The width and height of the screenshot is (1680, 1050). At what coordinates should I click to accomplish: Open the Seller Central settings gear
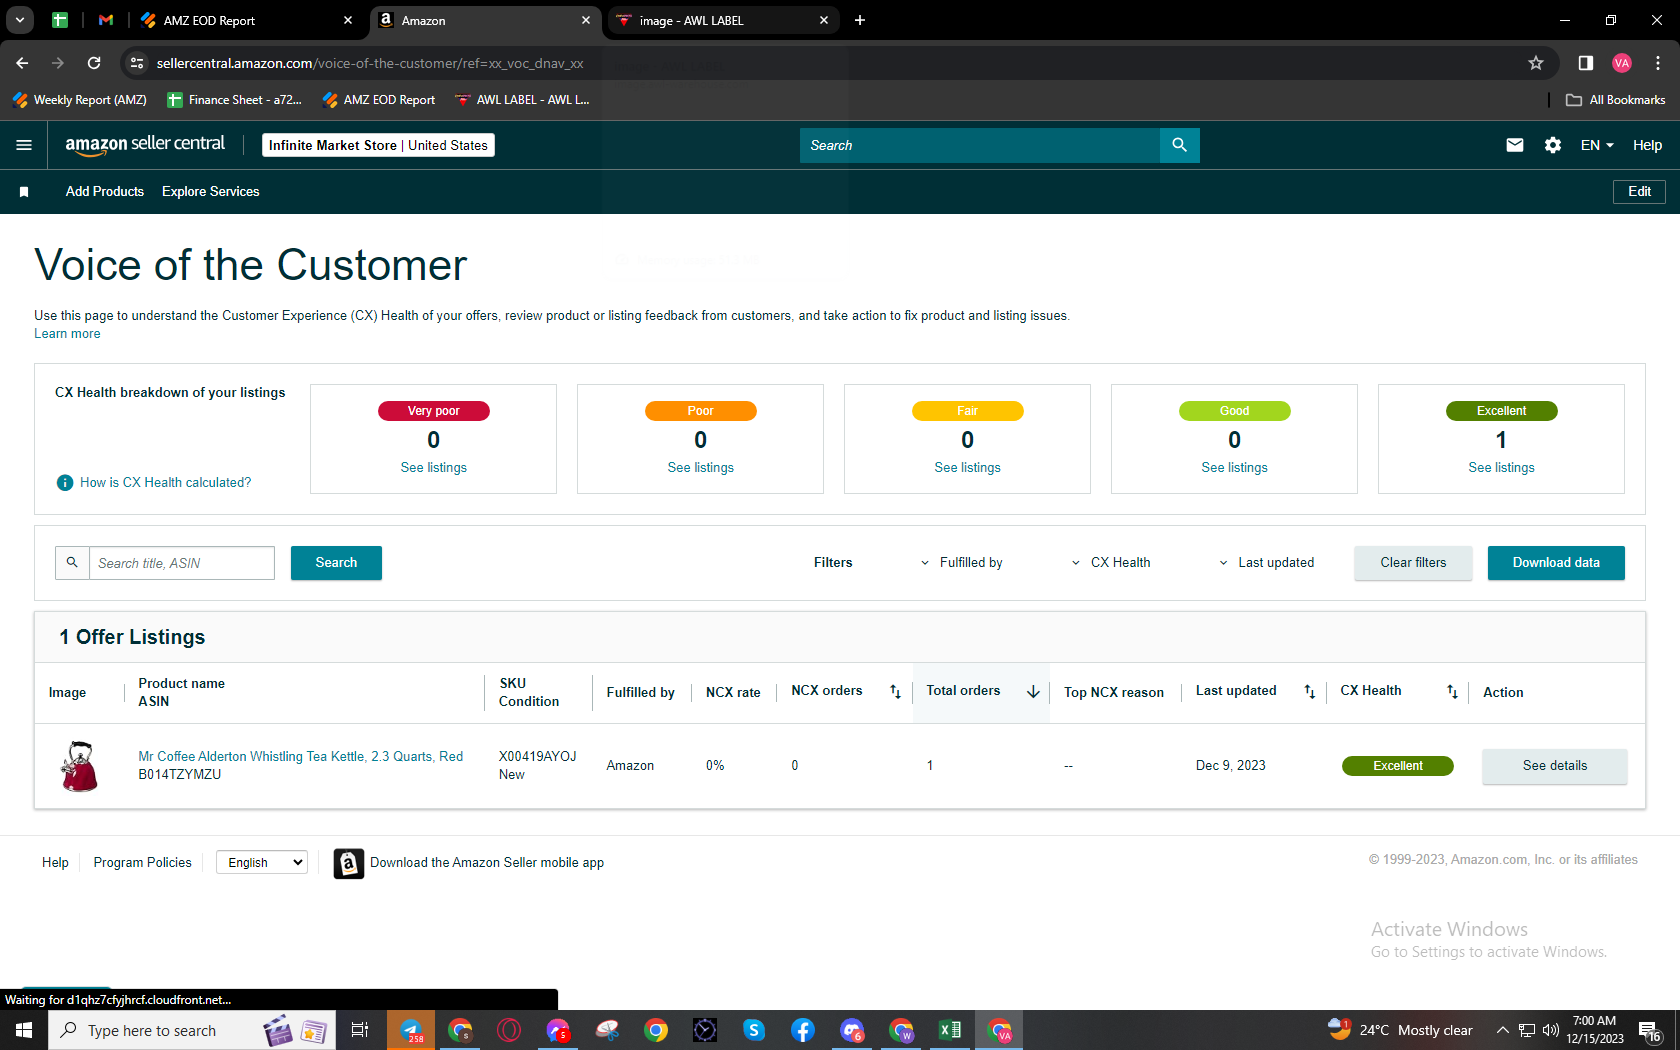click(x=1553, y=145)
